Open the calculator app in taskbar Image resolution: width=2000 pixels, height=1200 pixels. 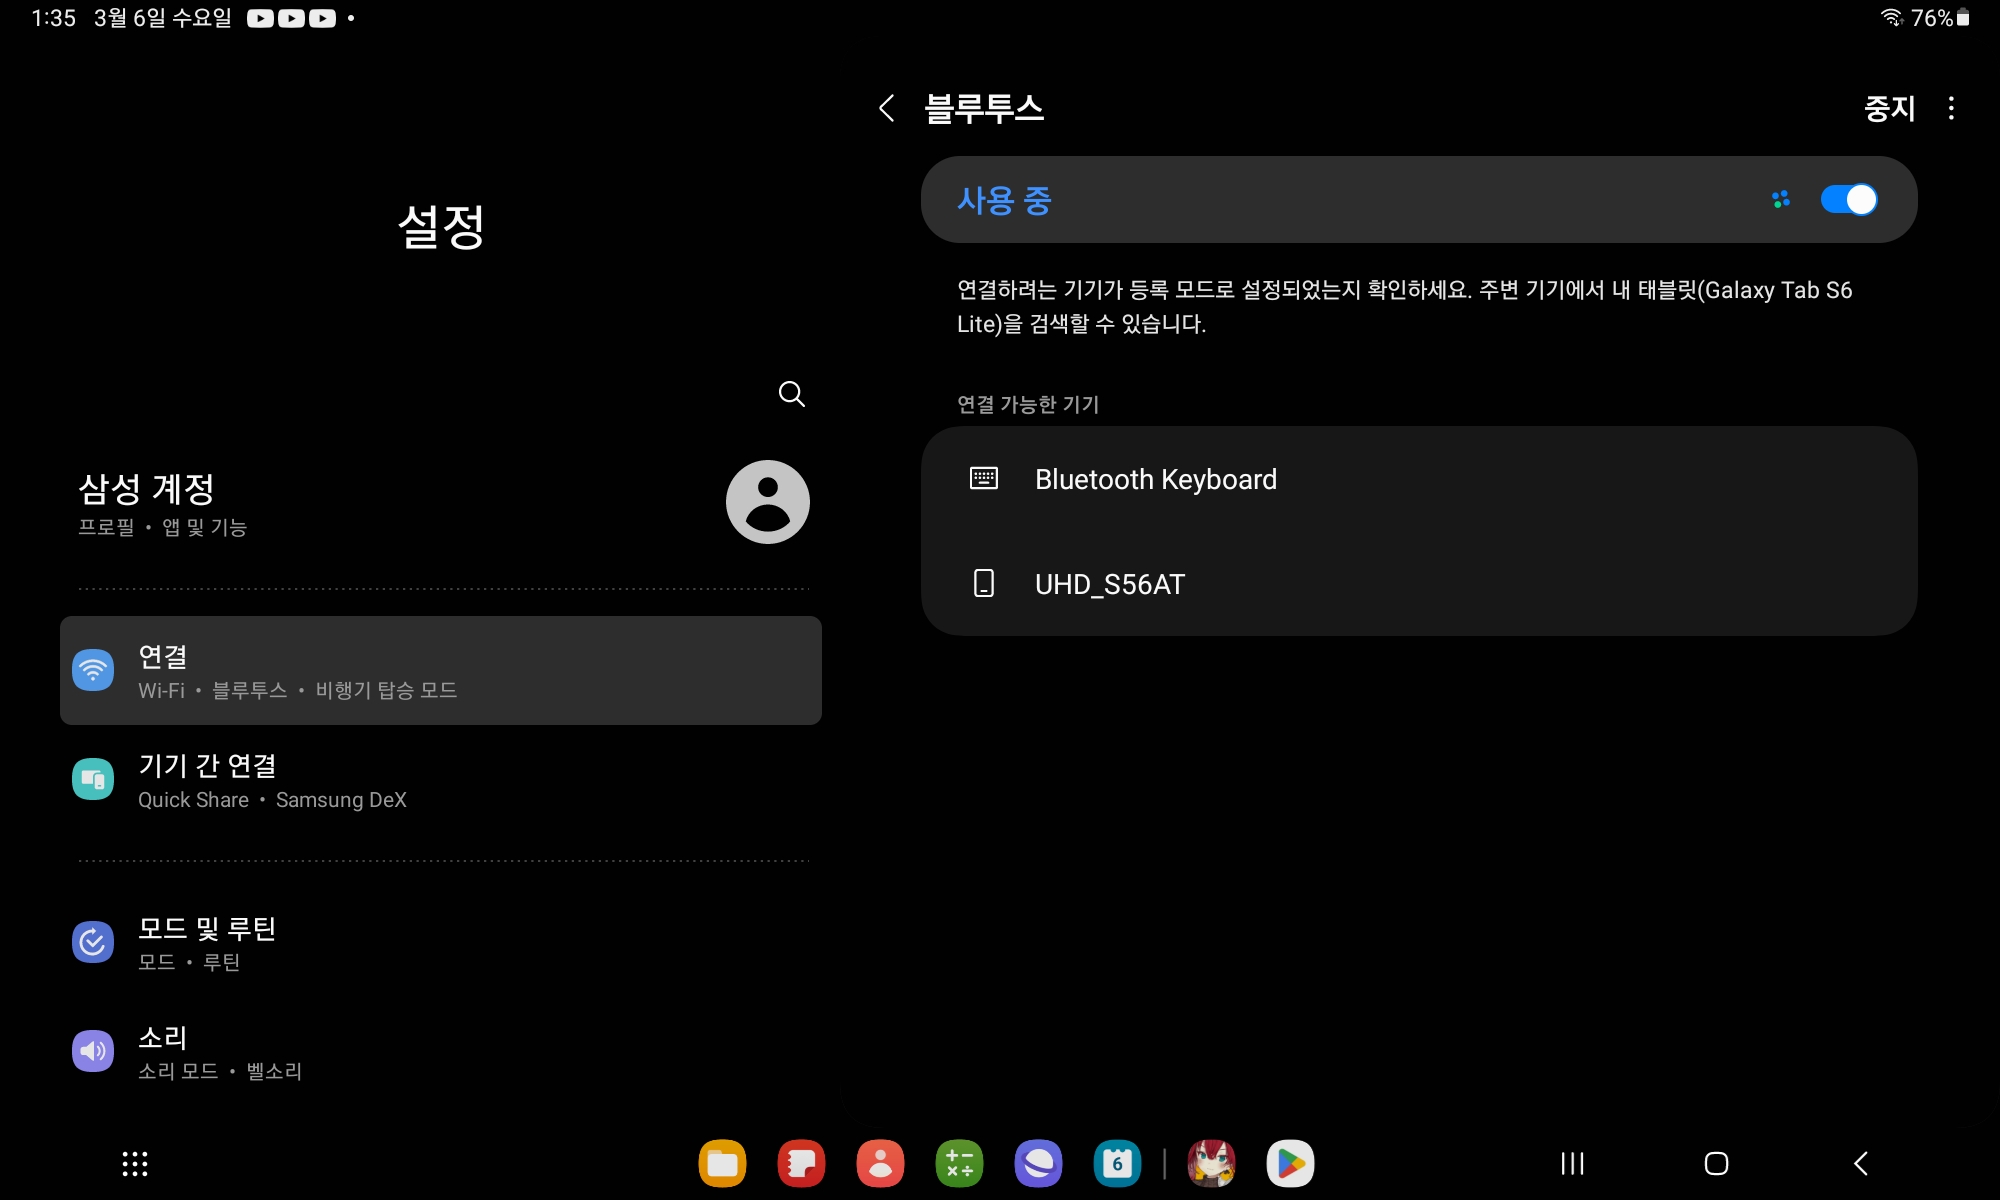(959, 1163)
